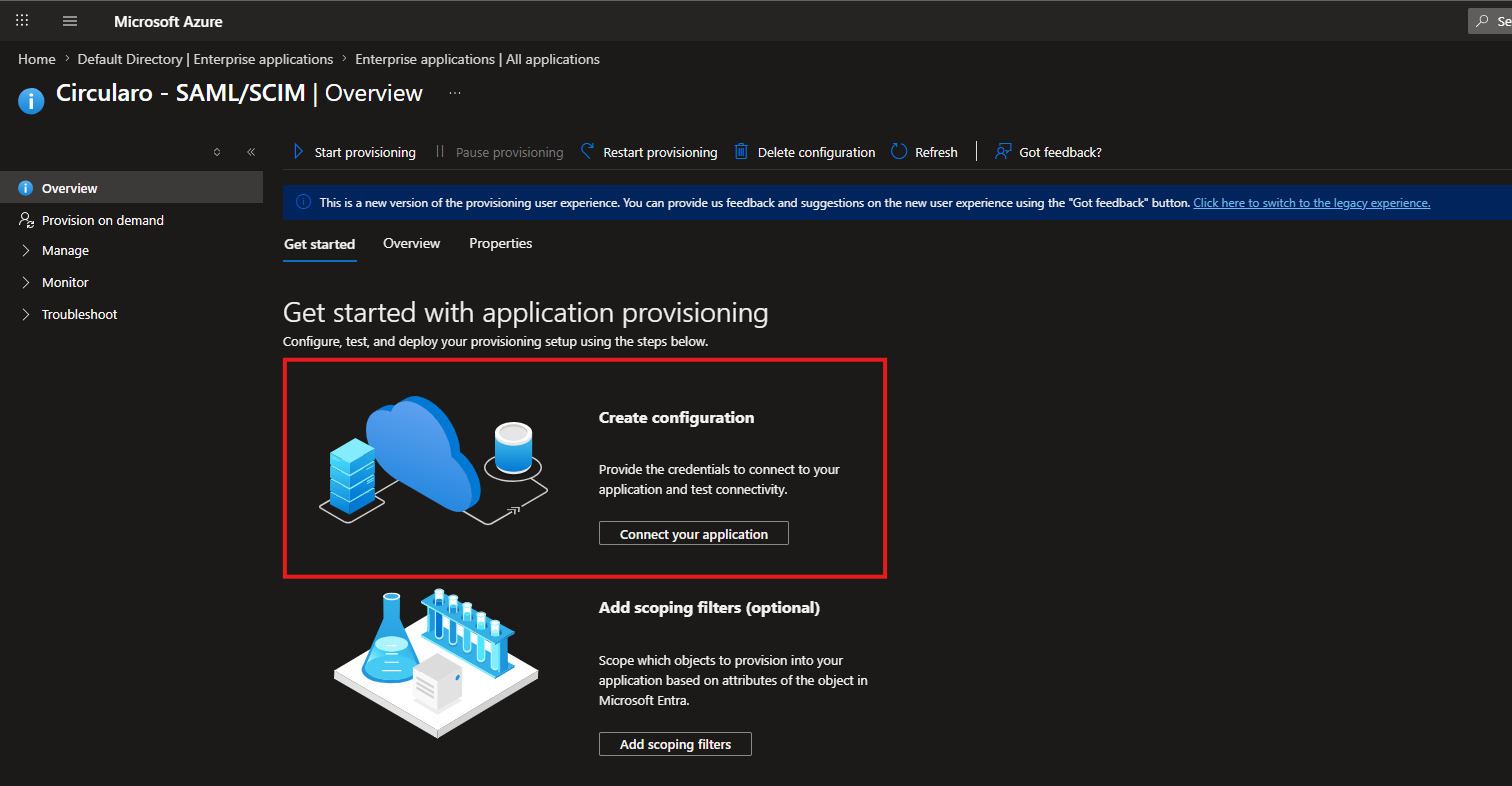1512x786 pixels.
Task: Click the Got feedback person icon
Action: pos(1003,152)
